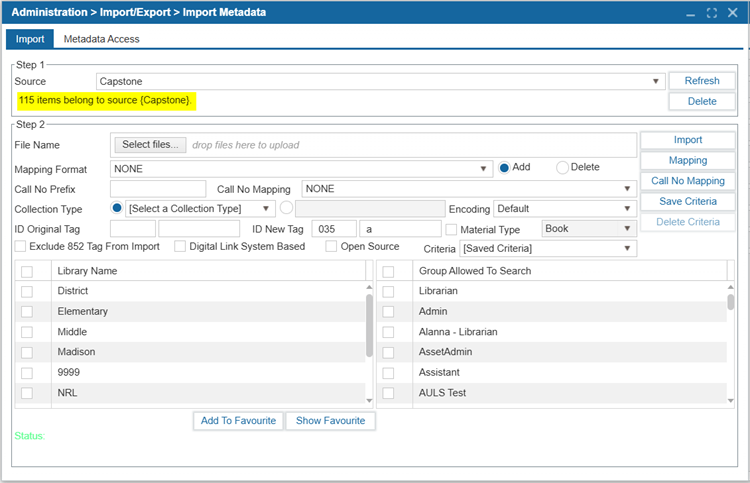
Task: Click the Refresh button
Action: (x=701, y=81)
